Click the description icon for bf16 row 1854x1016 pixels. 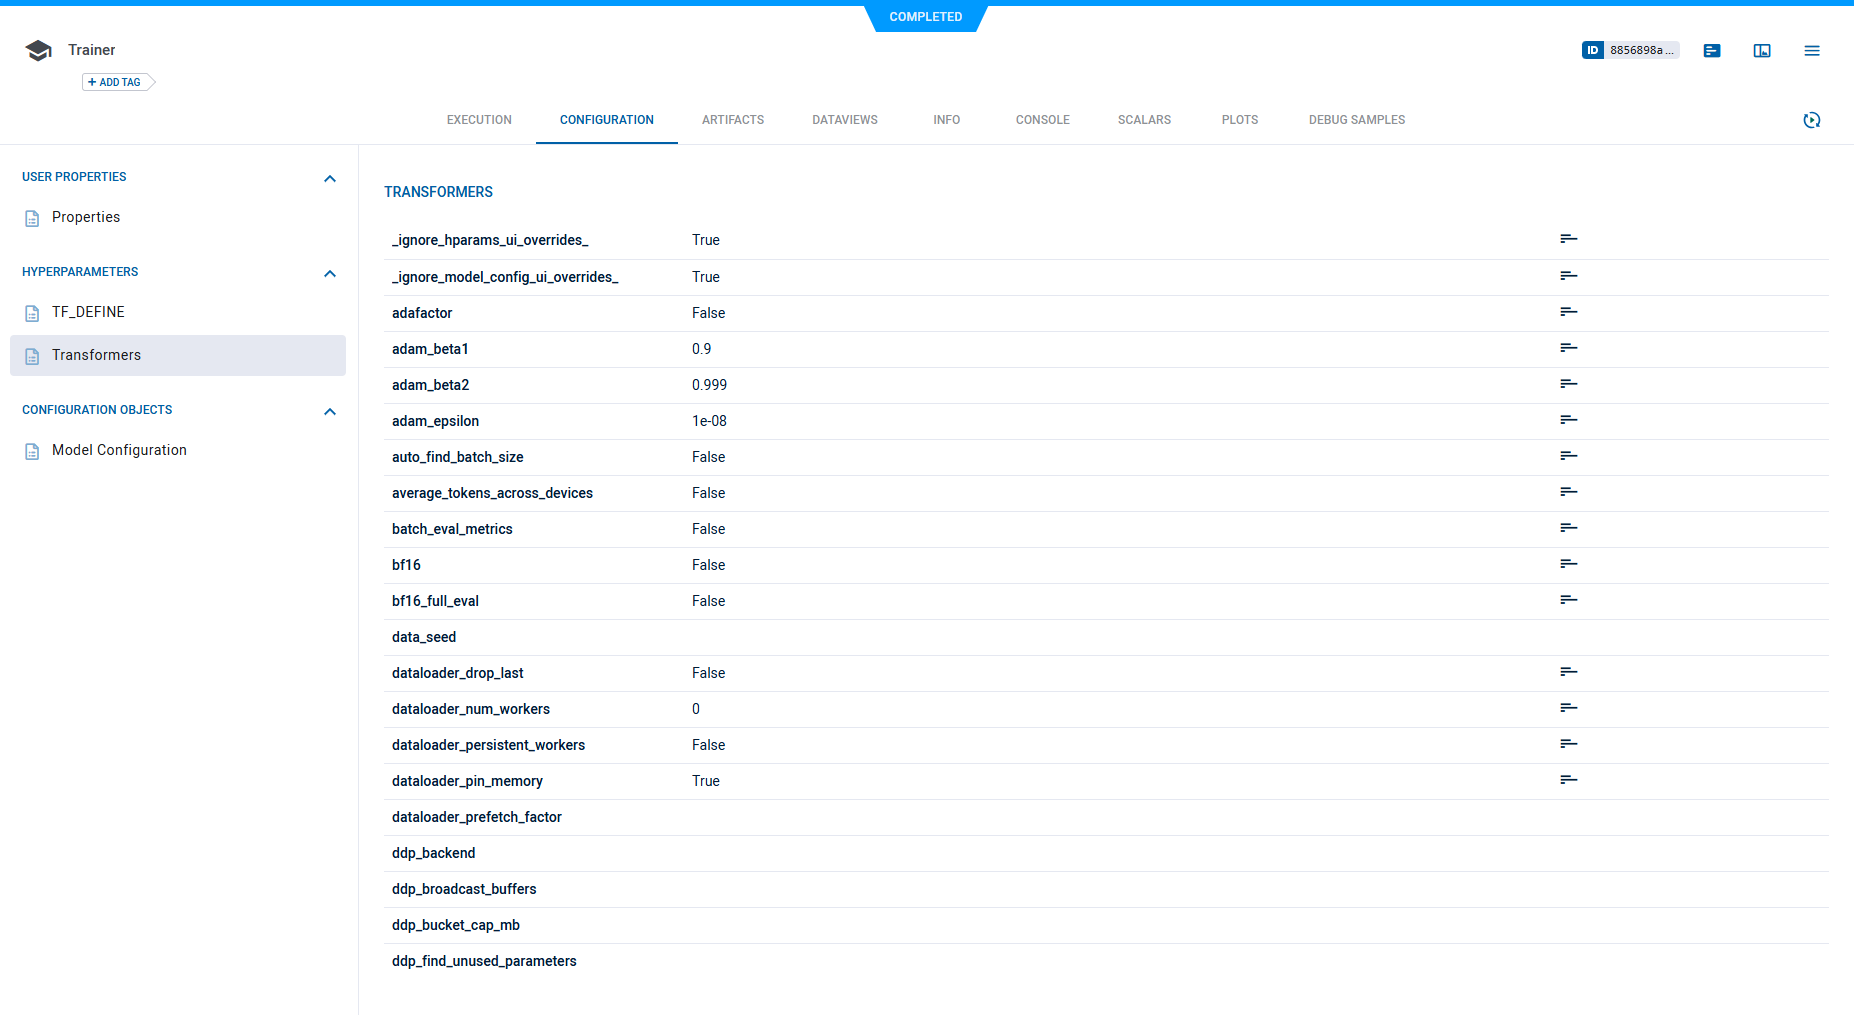point(1568,564)
